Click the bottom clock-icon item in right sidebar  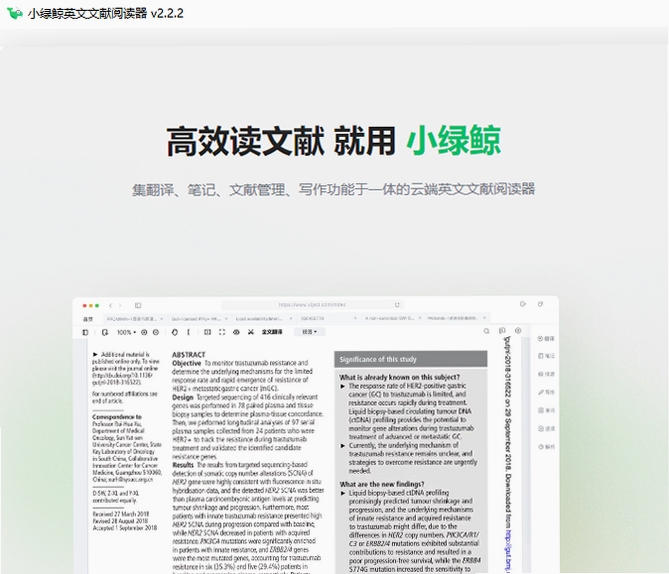pyautogui.click(x=546, y=446)
